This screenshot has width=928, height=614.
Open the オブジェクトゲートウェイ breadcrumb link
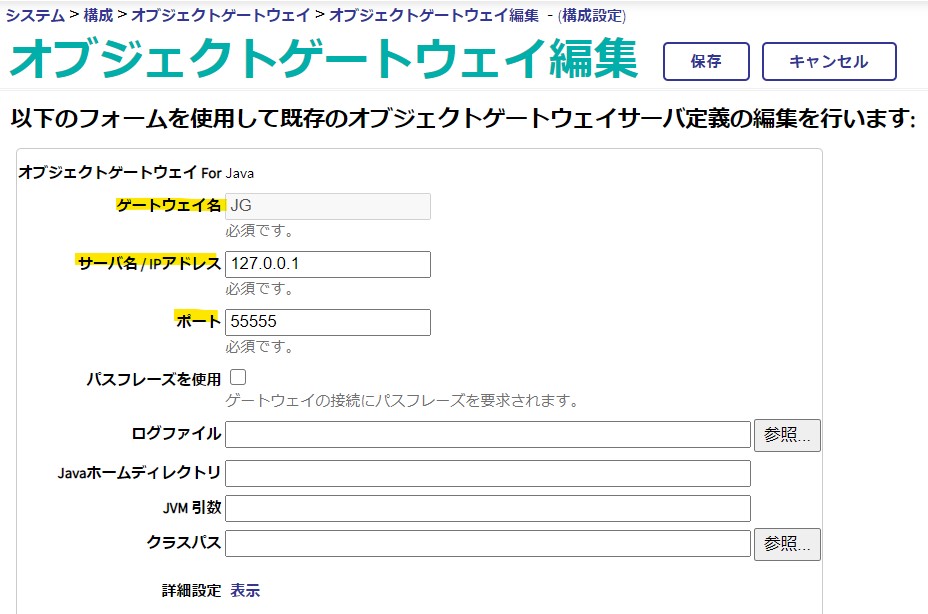[220, 16]
